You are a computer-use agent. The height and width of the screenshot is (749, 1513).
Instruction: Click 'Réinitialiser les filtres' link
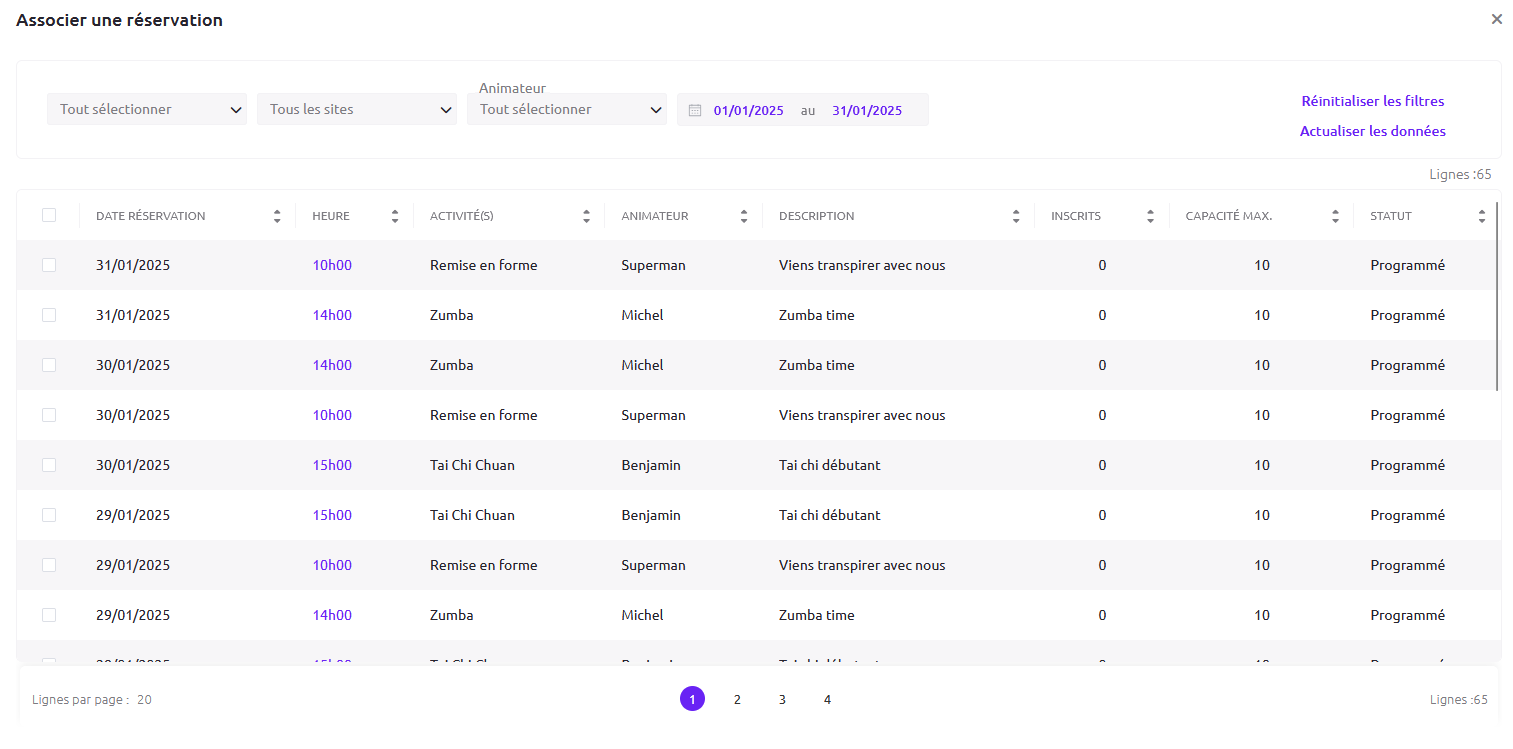[x=1372, y=101]
